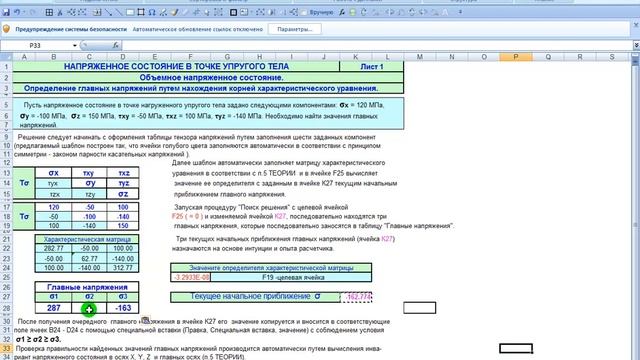The height and width of the screenshot is (360, 640).
Task: Insert symbol using the Omega icon
Action: tap(152, 12)
